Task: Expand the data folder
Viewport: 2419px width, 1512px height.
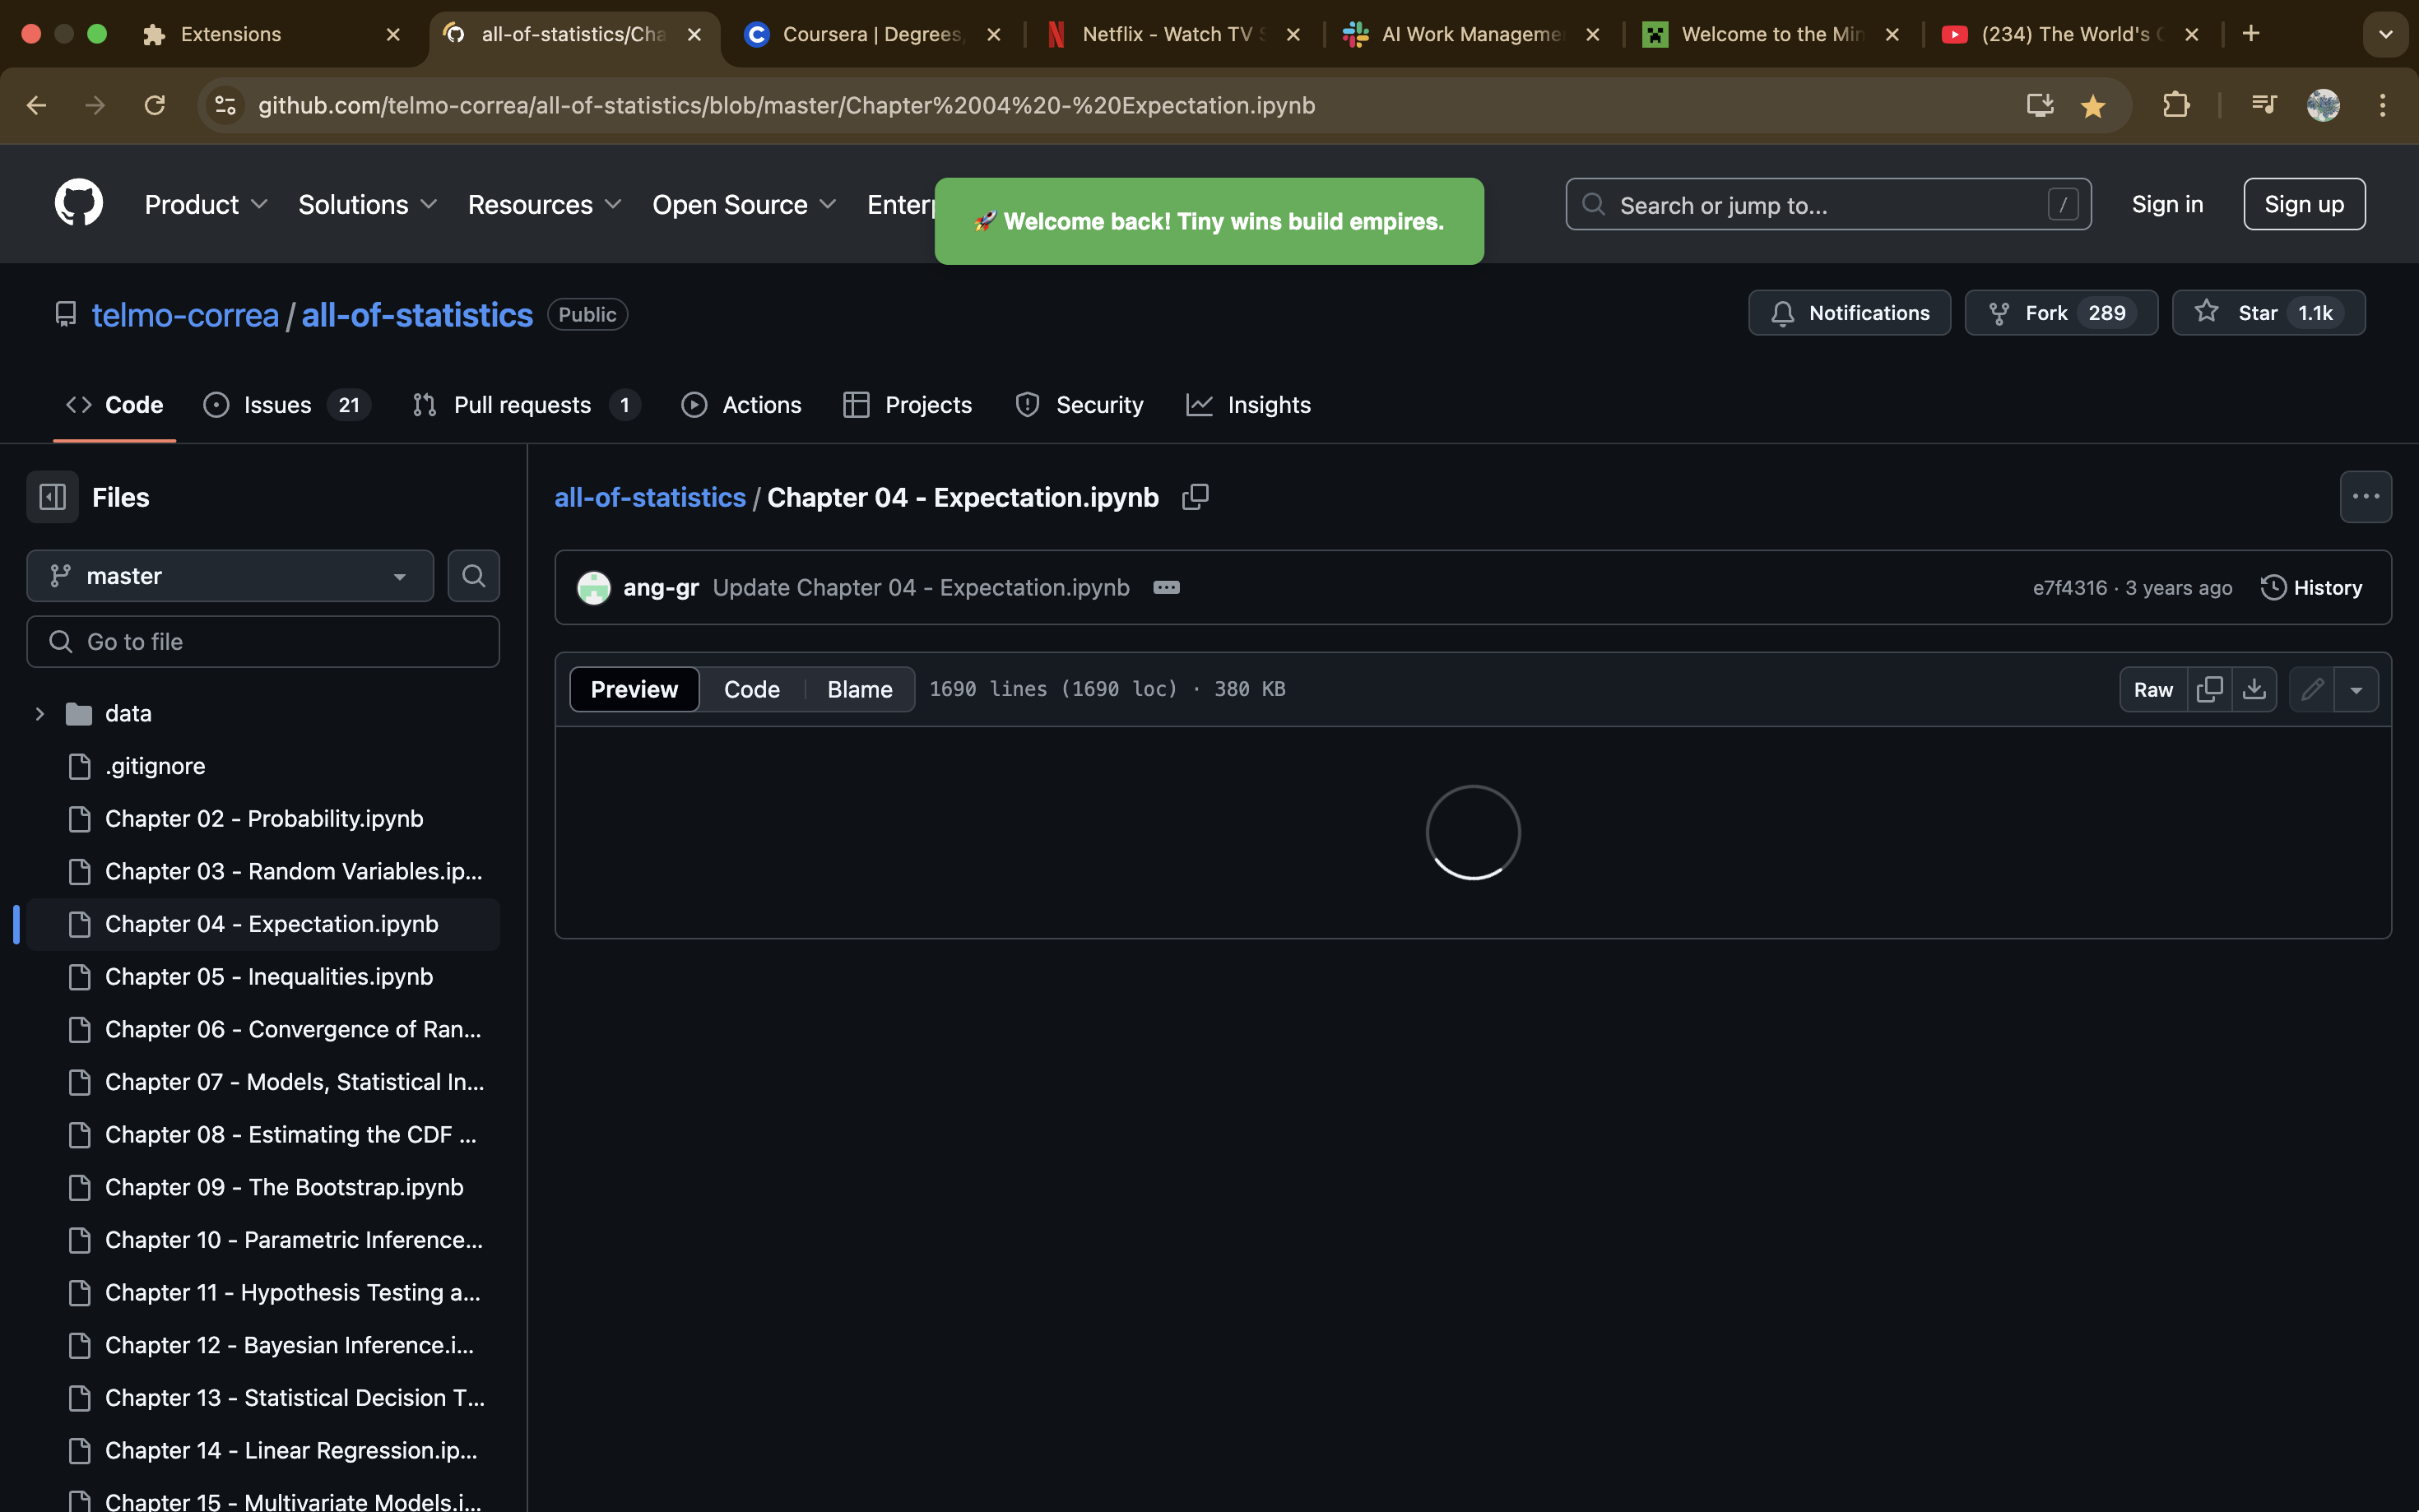Action: tap(40, 714)
